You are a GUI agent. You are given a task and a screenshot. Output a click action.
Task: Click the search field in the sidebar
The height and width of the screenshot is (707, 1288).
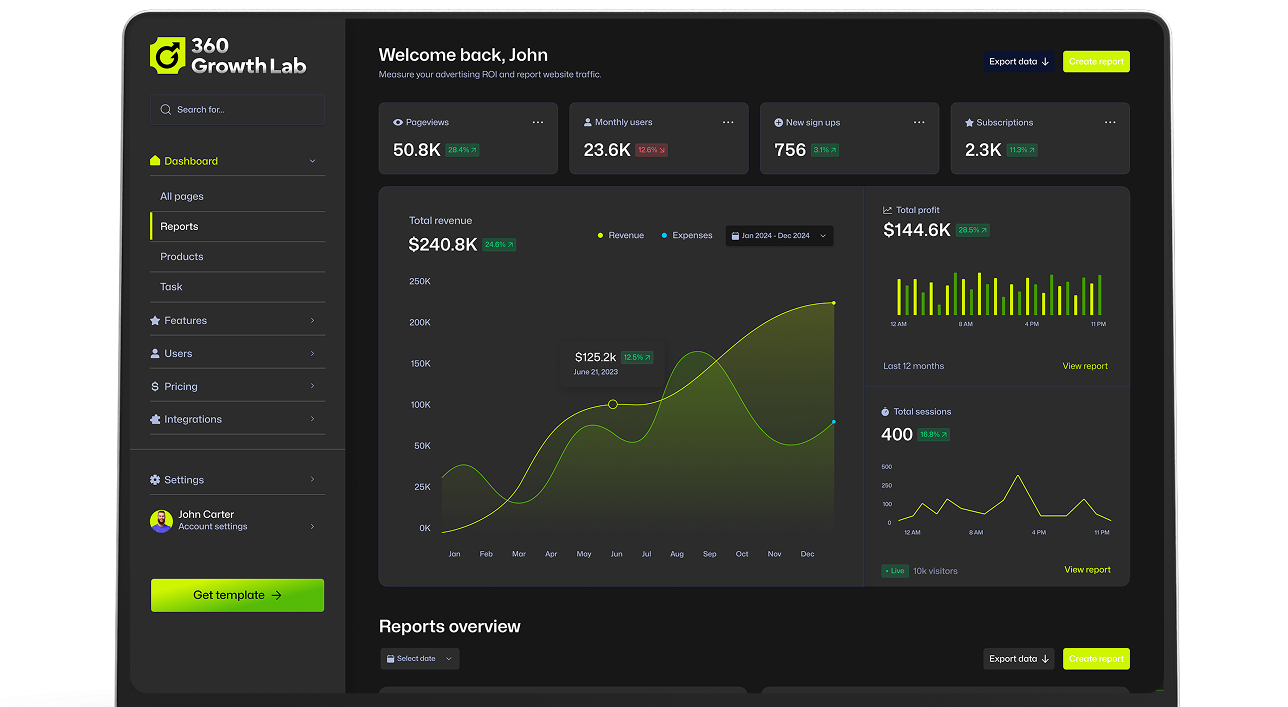[237, 109]
